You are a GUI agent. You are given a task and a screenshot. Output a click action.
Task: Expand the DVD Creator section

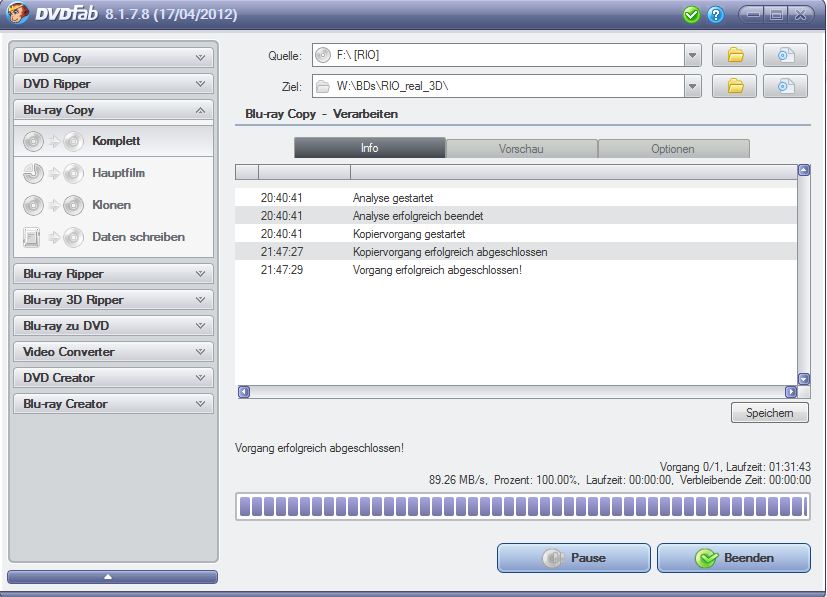tap(113, 378)
